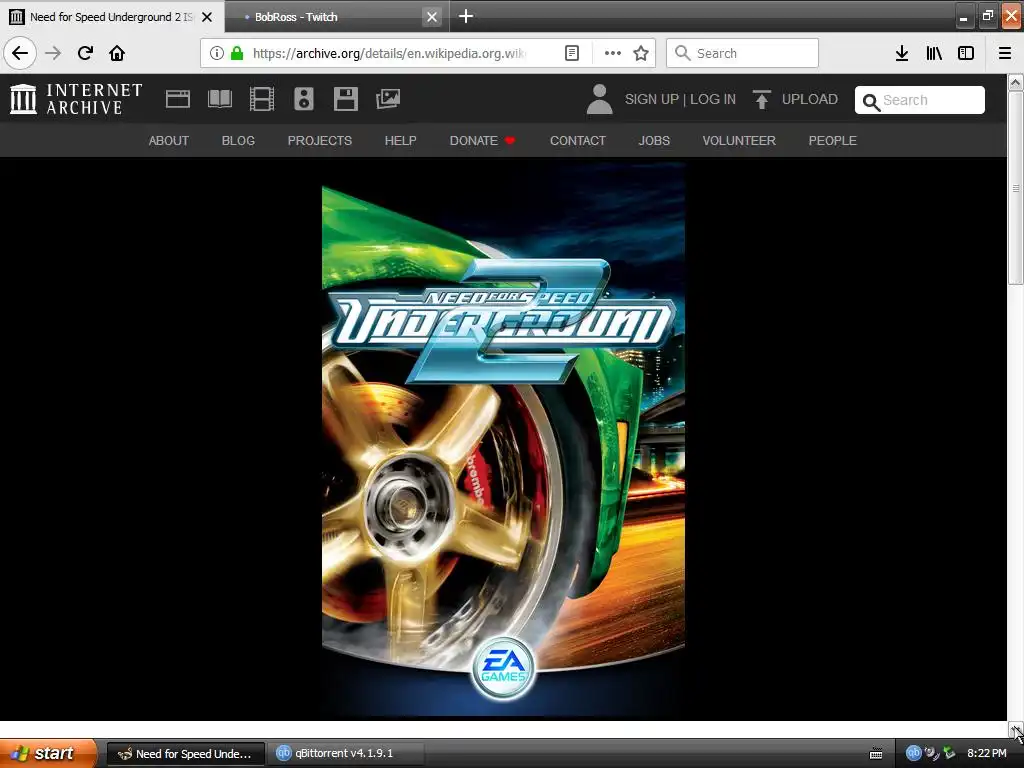Click the SIGN UP link

652,99
